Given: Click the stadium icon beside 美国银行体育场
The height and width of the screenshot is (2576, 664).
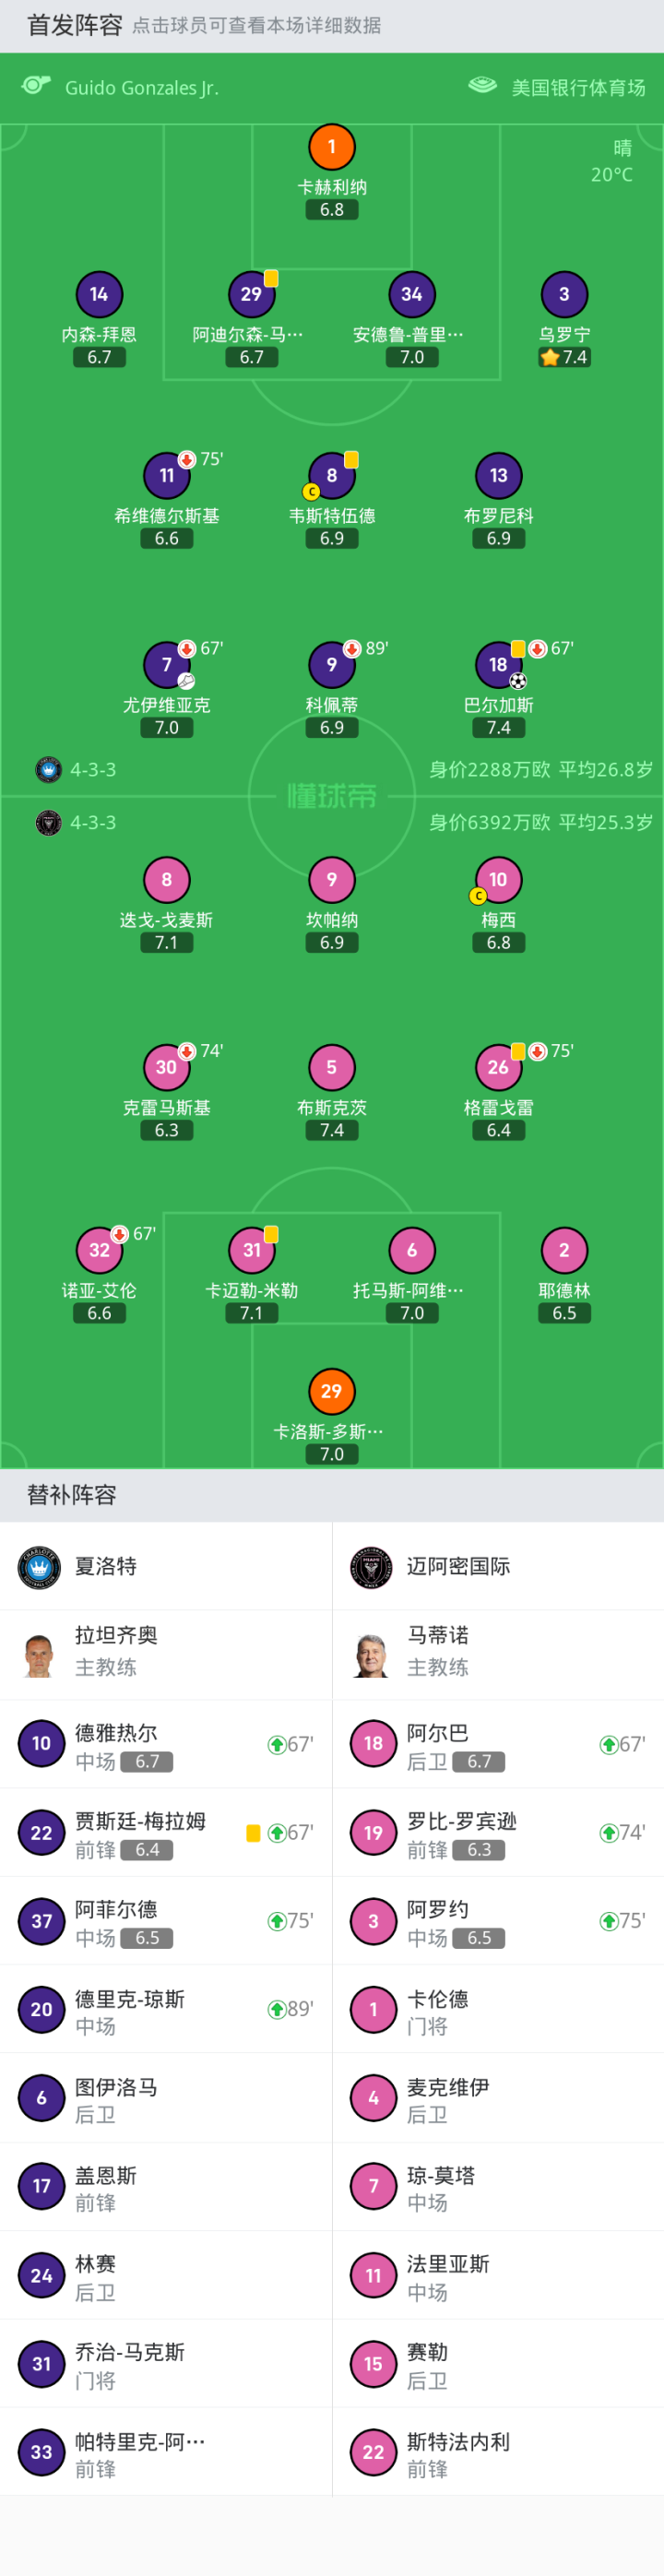Looking at the screenshot, I should (x=483, y=86).
